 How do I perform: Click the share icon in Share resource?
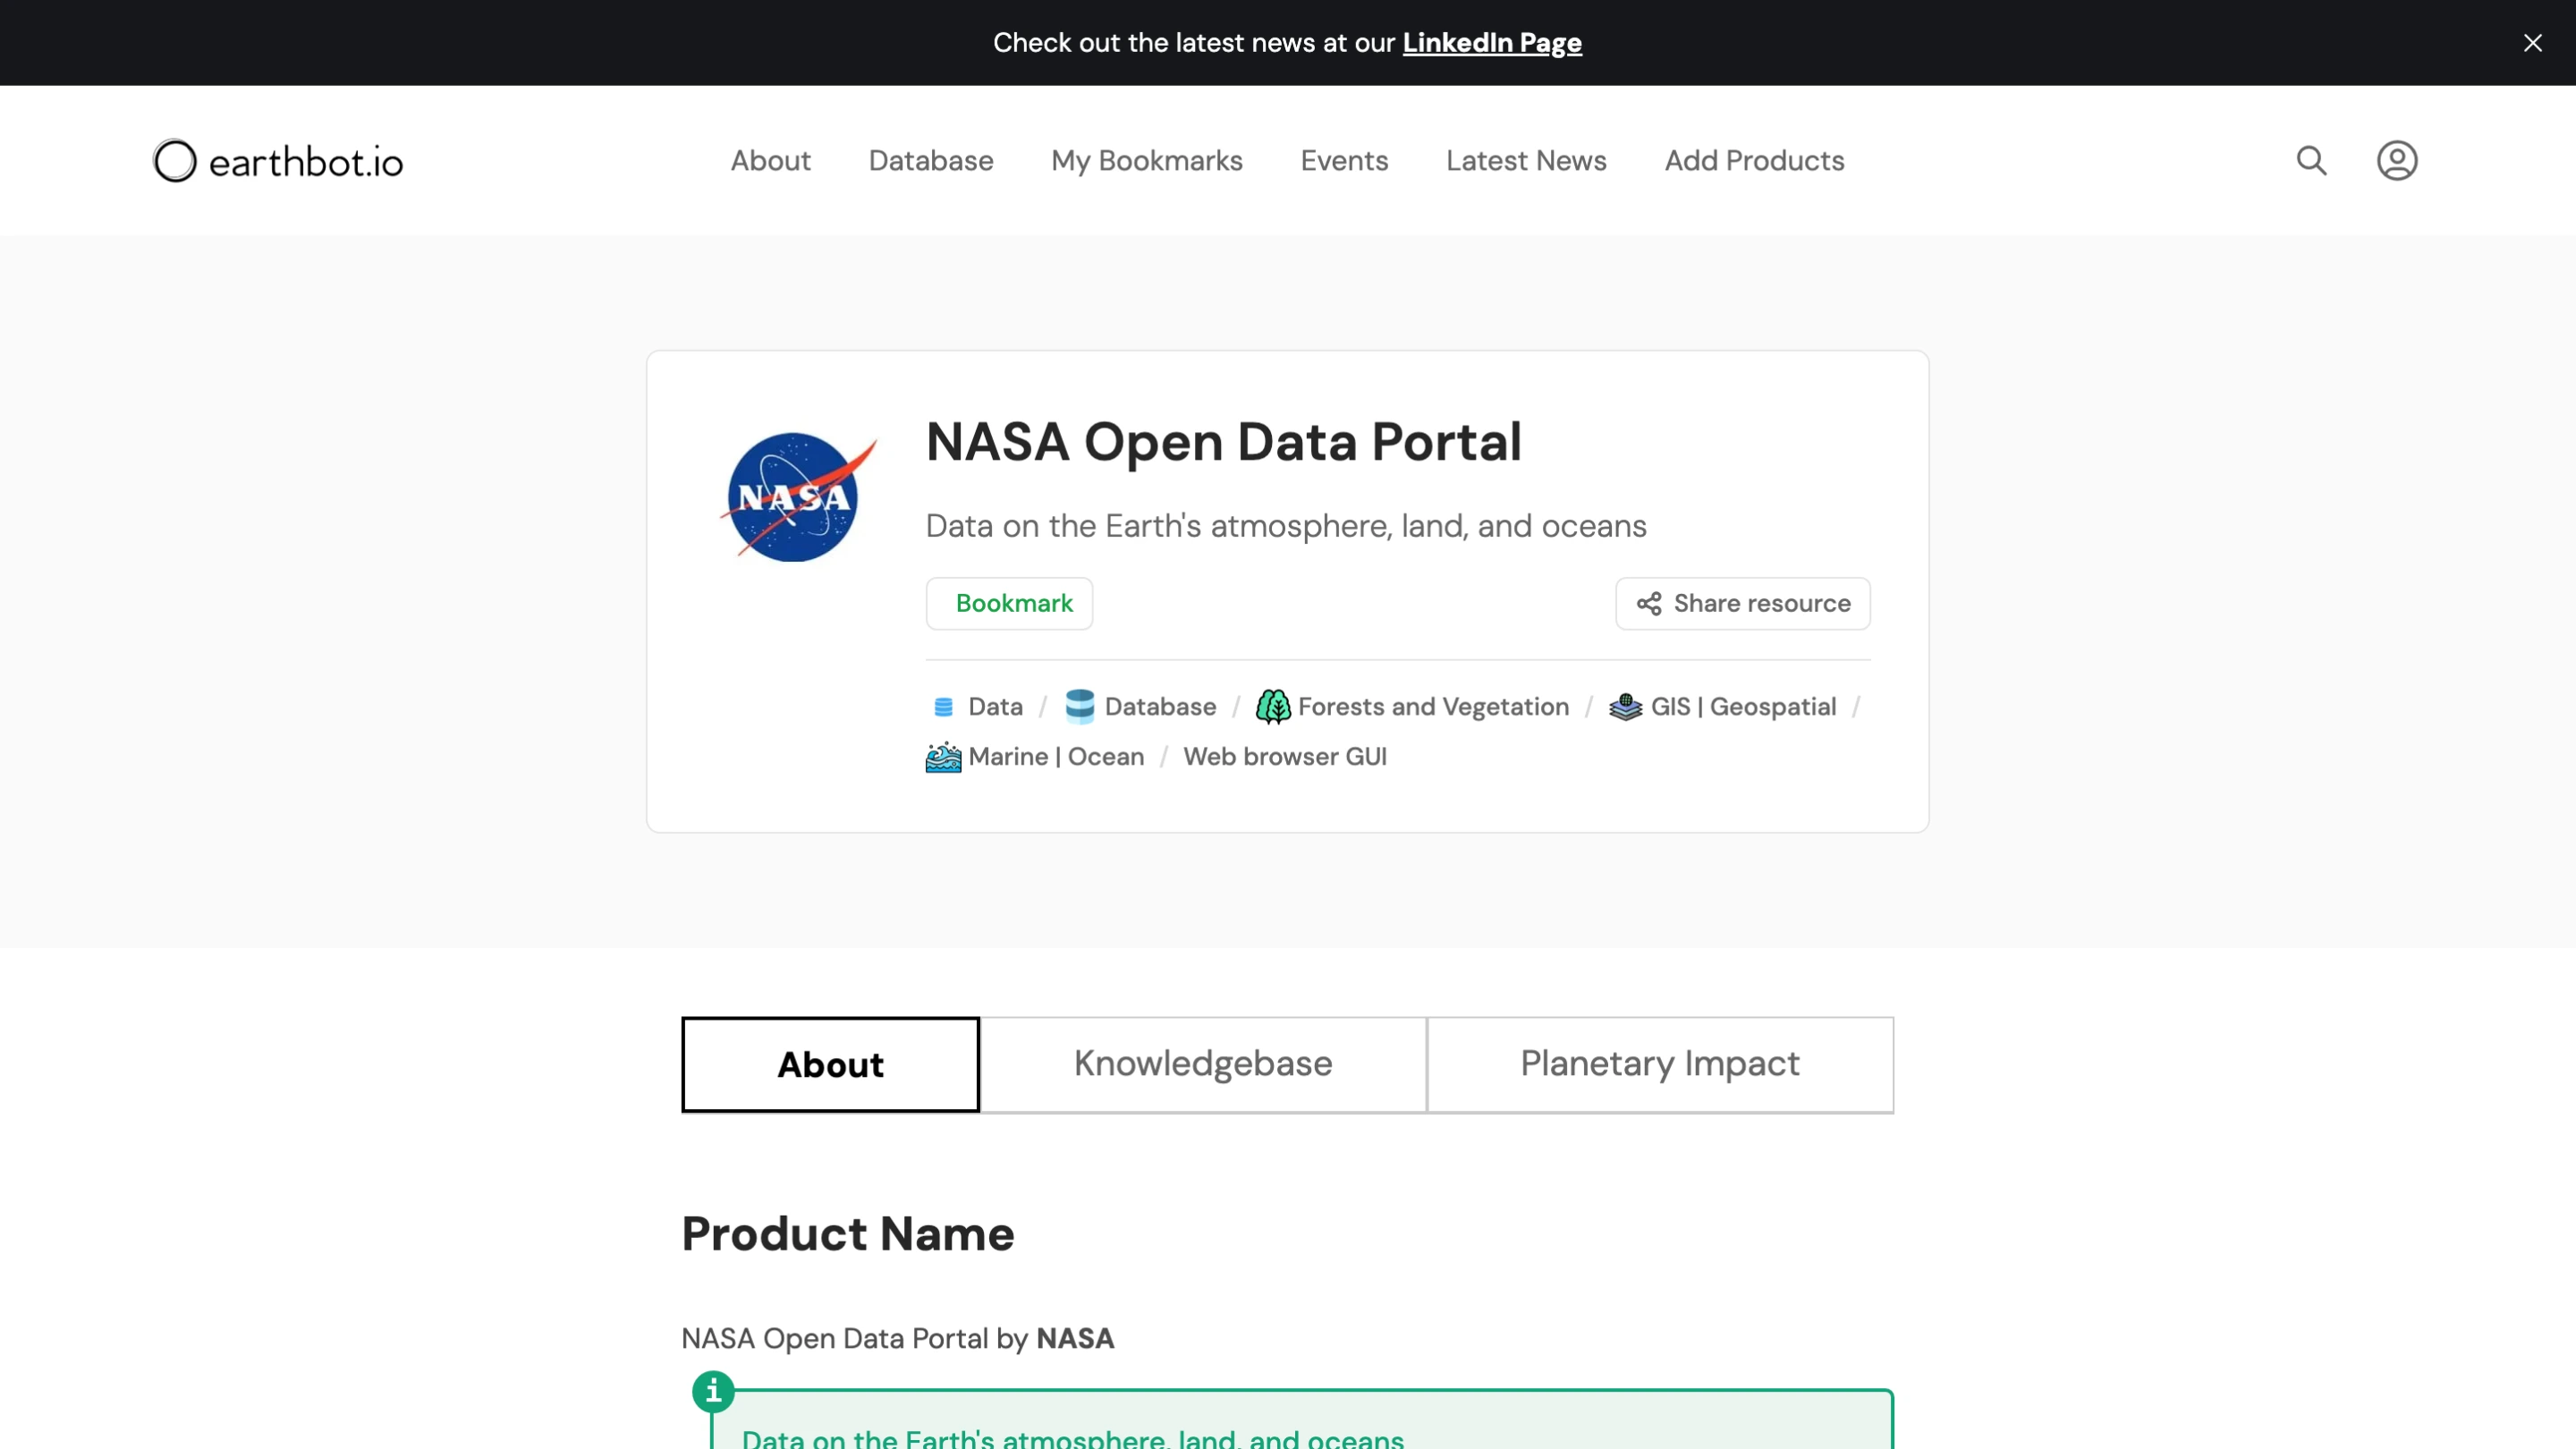tap(1649, 603)
